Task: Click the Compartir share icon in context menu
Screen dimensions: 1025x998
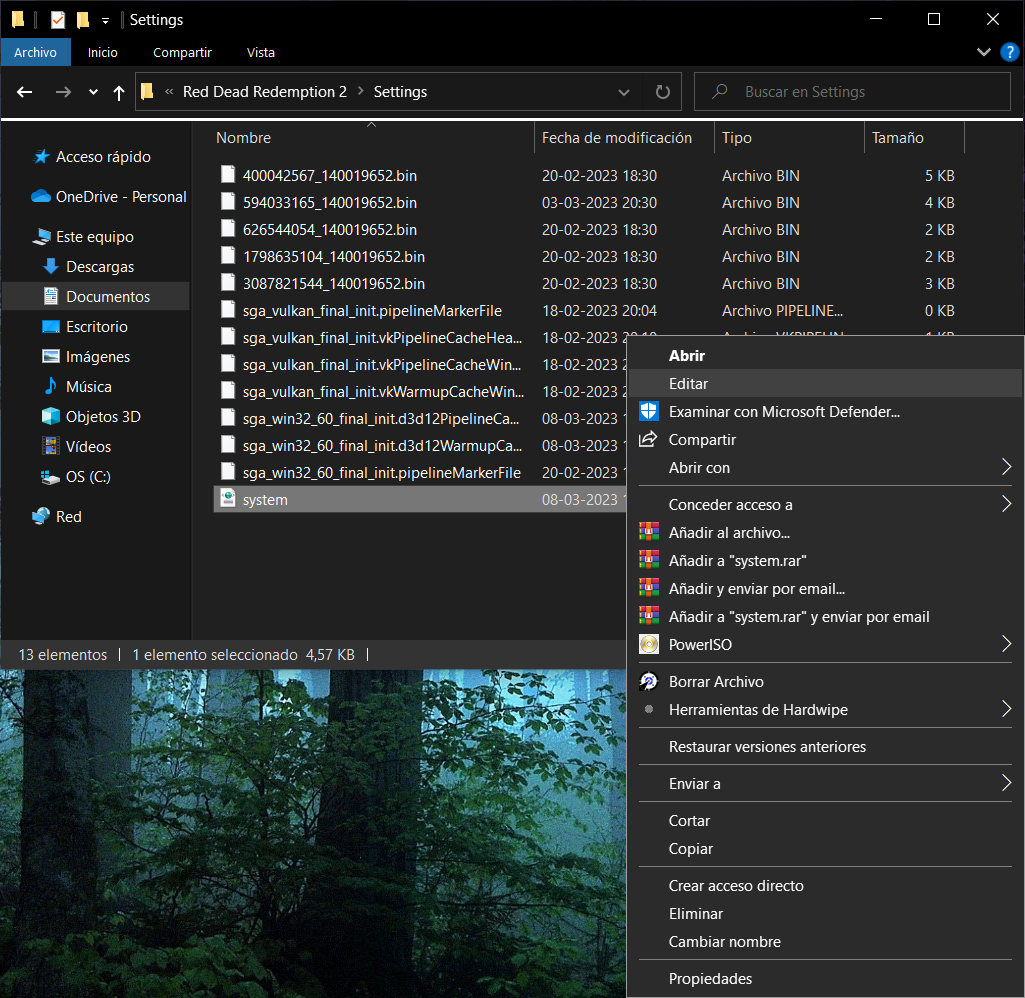Action: (x=649, y=440)
